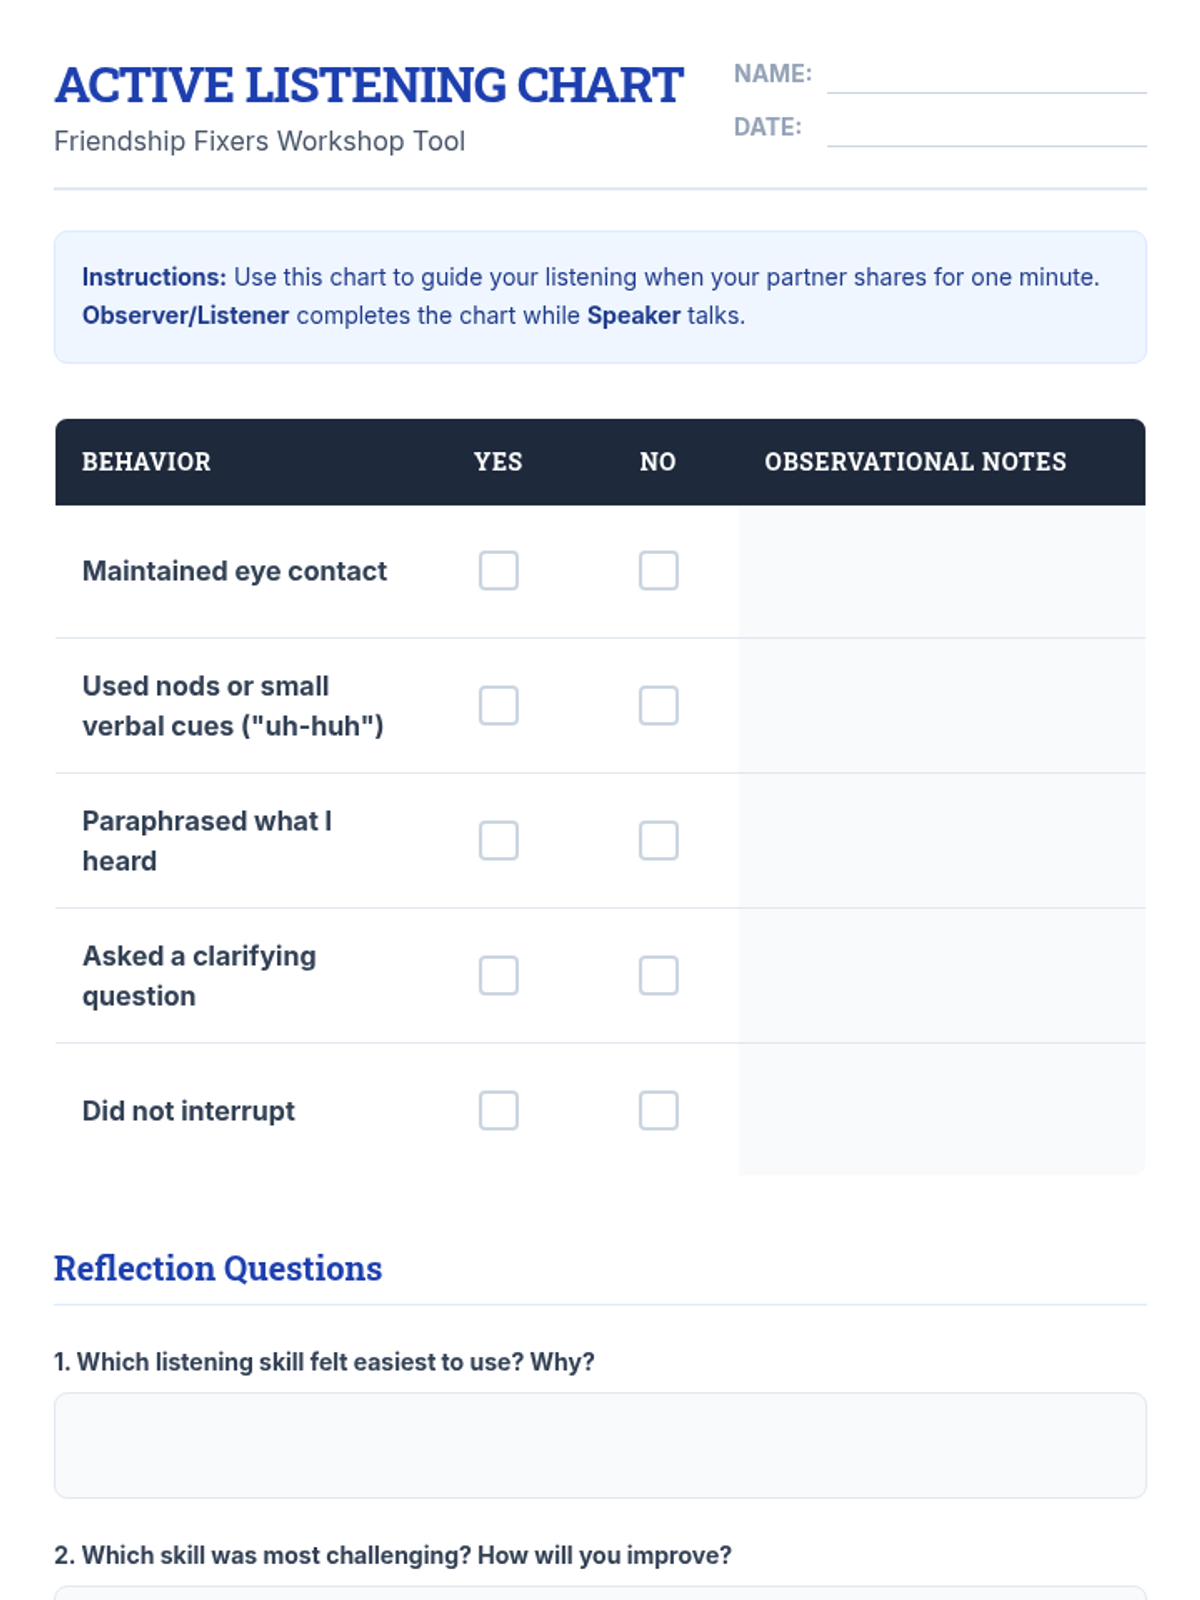Click notes cell for Paraphrased what I heard
1200x1600 pixels.
(942, 841)
